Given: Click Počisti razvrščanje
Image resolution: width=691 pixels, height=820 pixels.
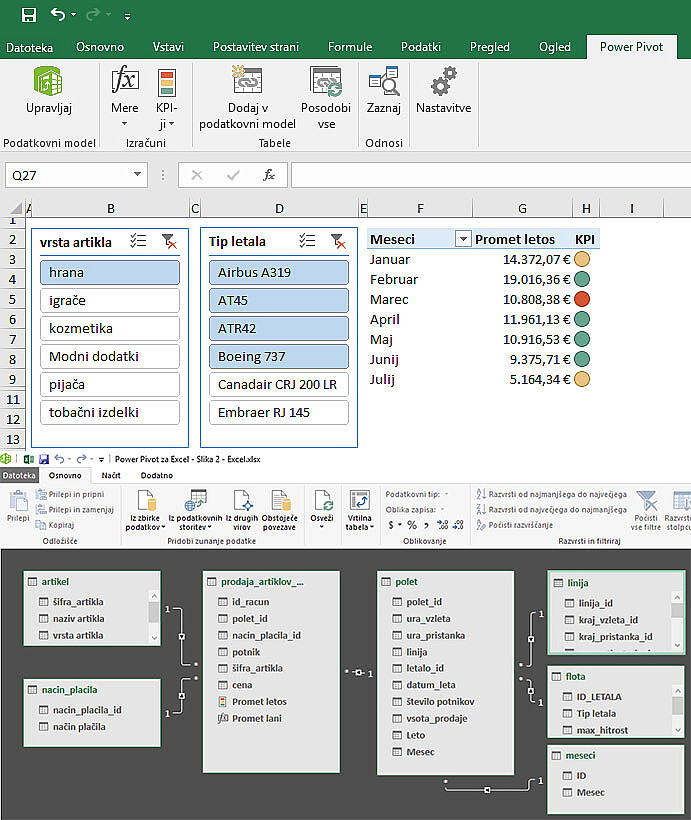Looking at the screenshot, I should point(514,525).
